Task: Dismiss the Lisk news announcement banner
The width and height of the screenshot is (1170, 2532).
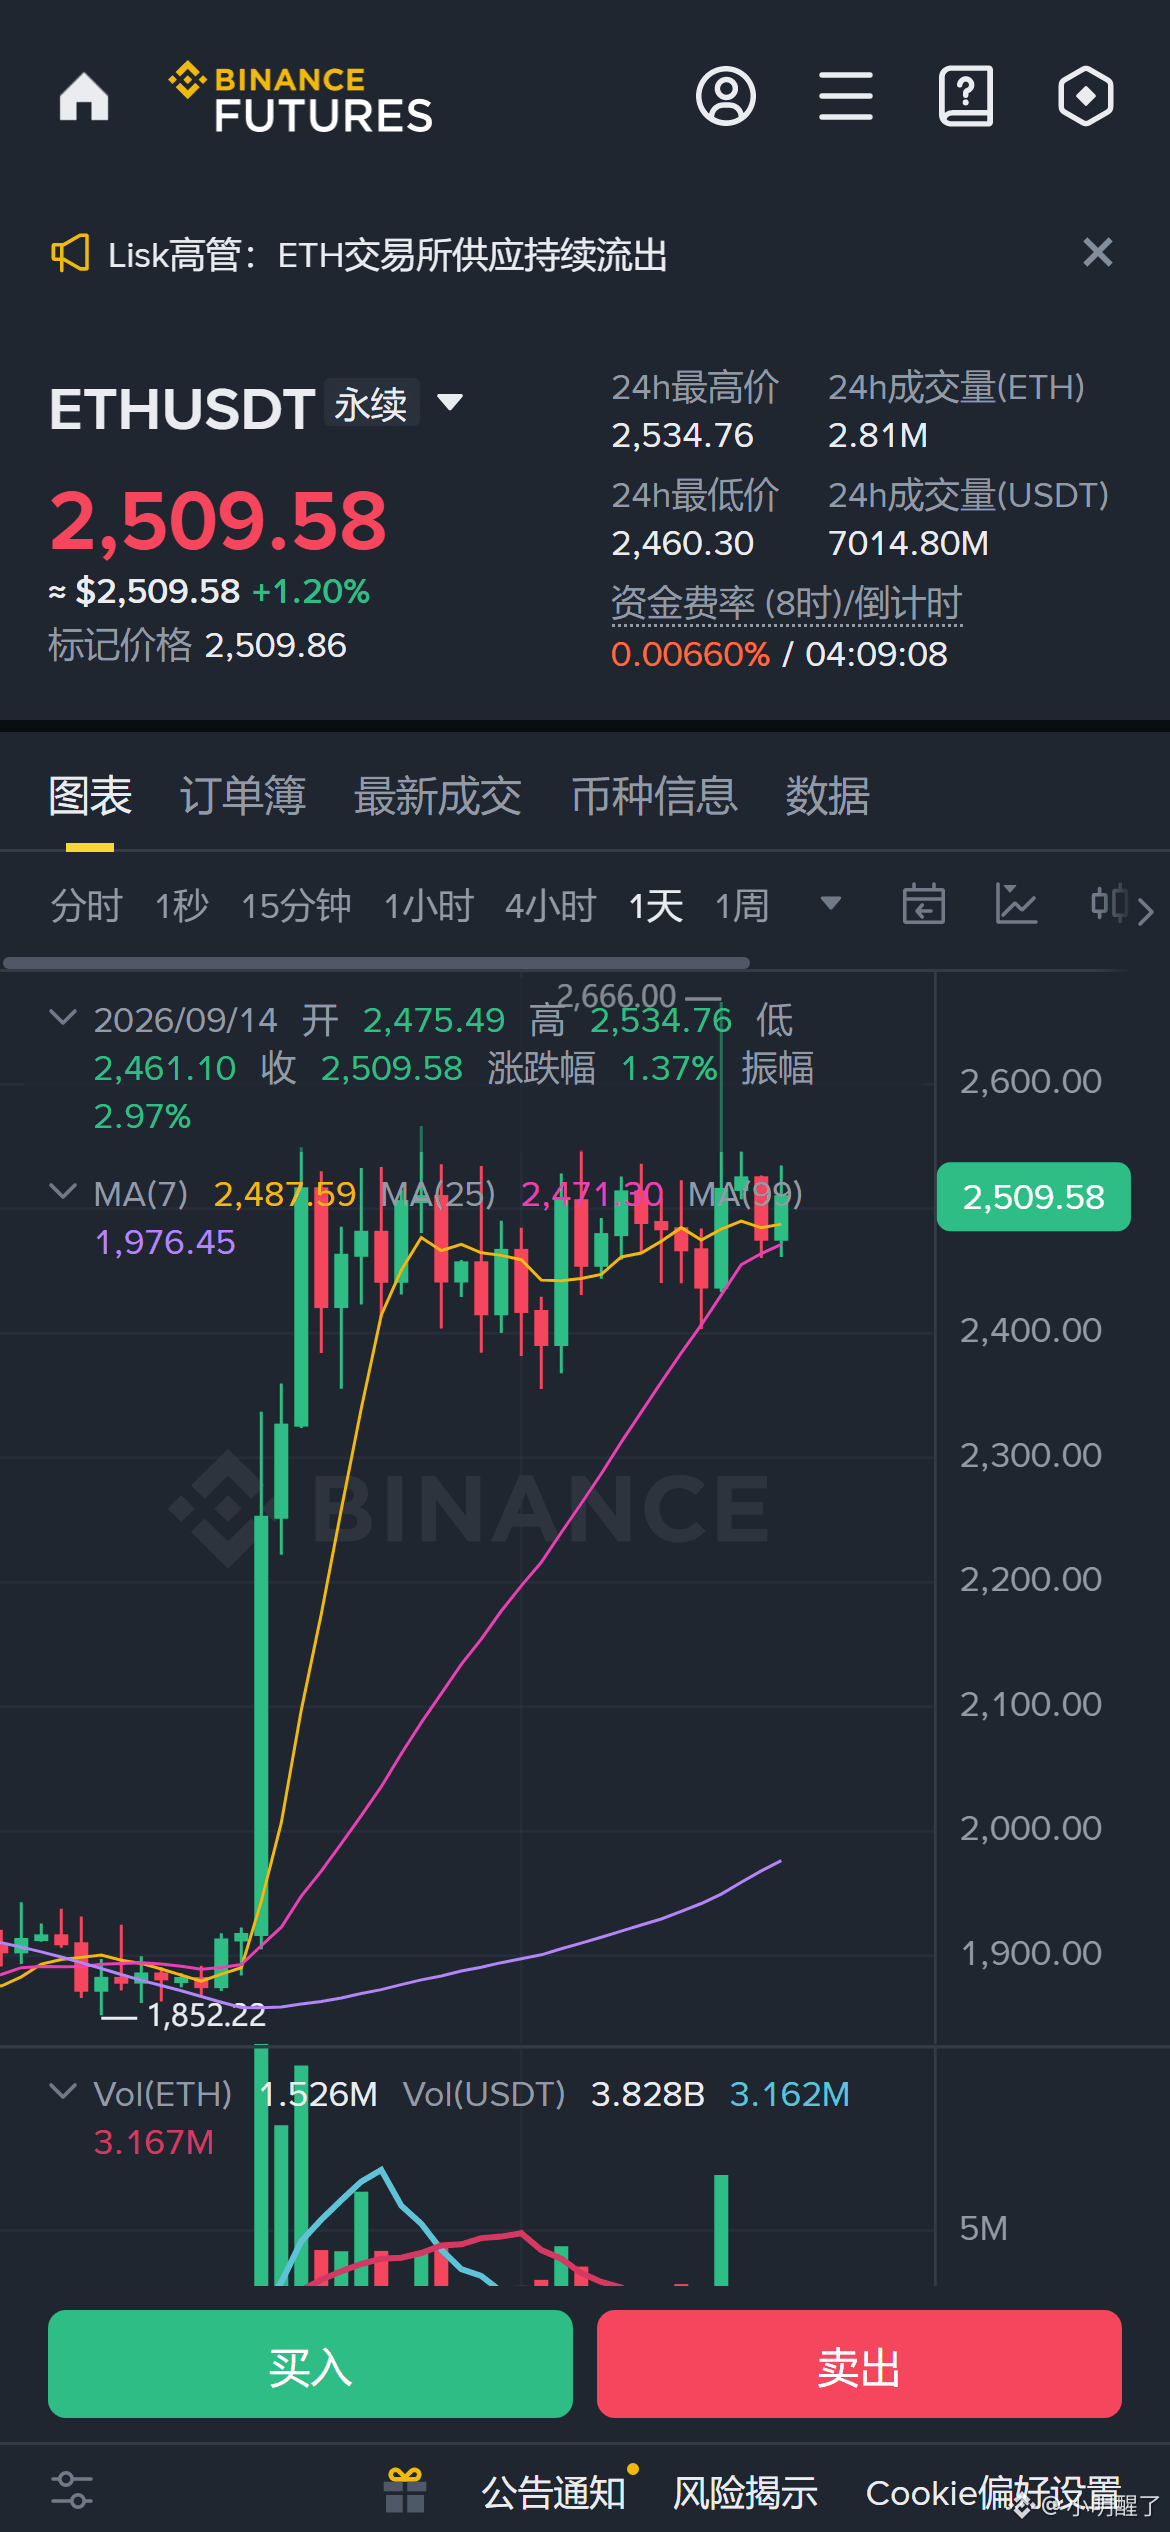Action: pyautogui.click(x=1098, y=253)
